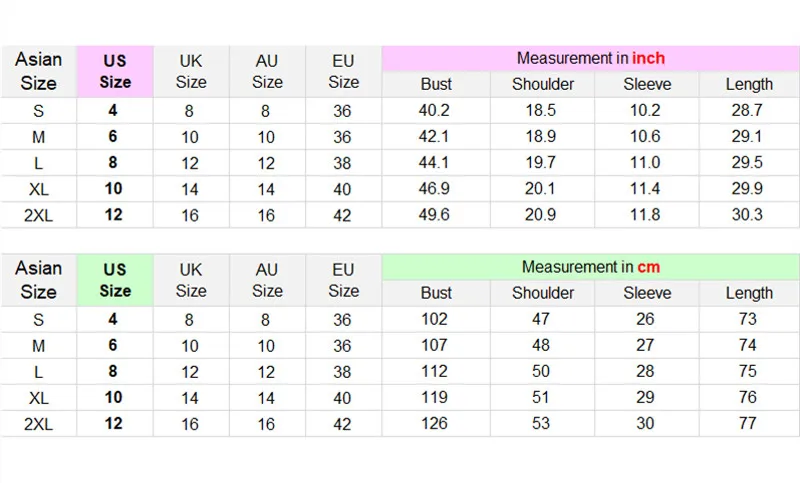Click the 11.4 sleeve value
This screenshot has width=800, height=483.
click(x=646, y=189)
